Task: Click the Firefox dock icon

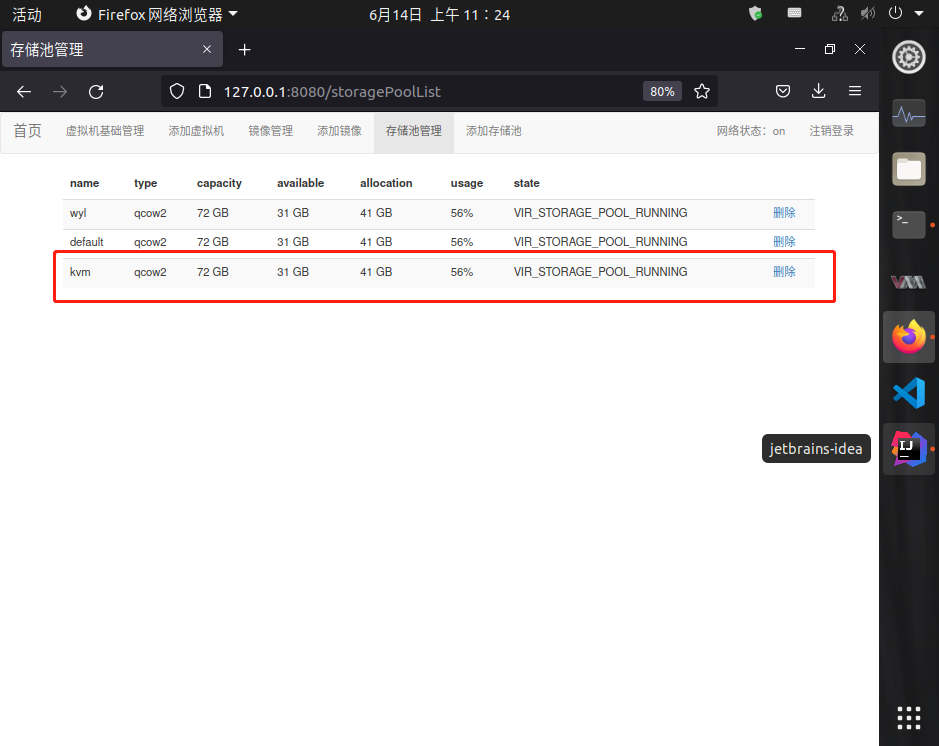Action: click(x=908, y=336)
